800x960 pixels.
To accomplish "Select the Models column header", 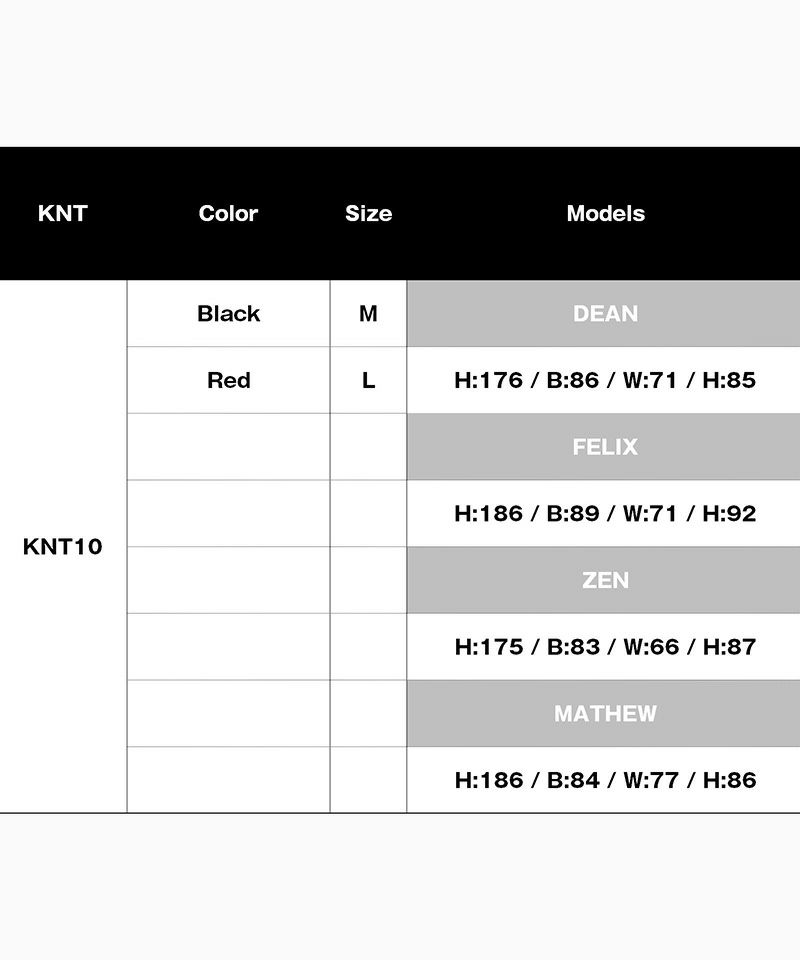I will (605, 213).
